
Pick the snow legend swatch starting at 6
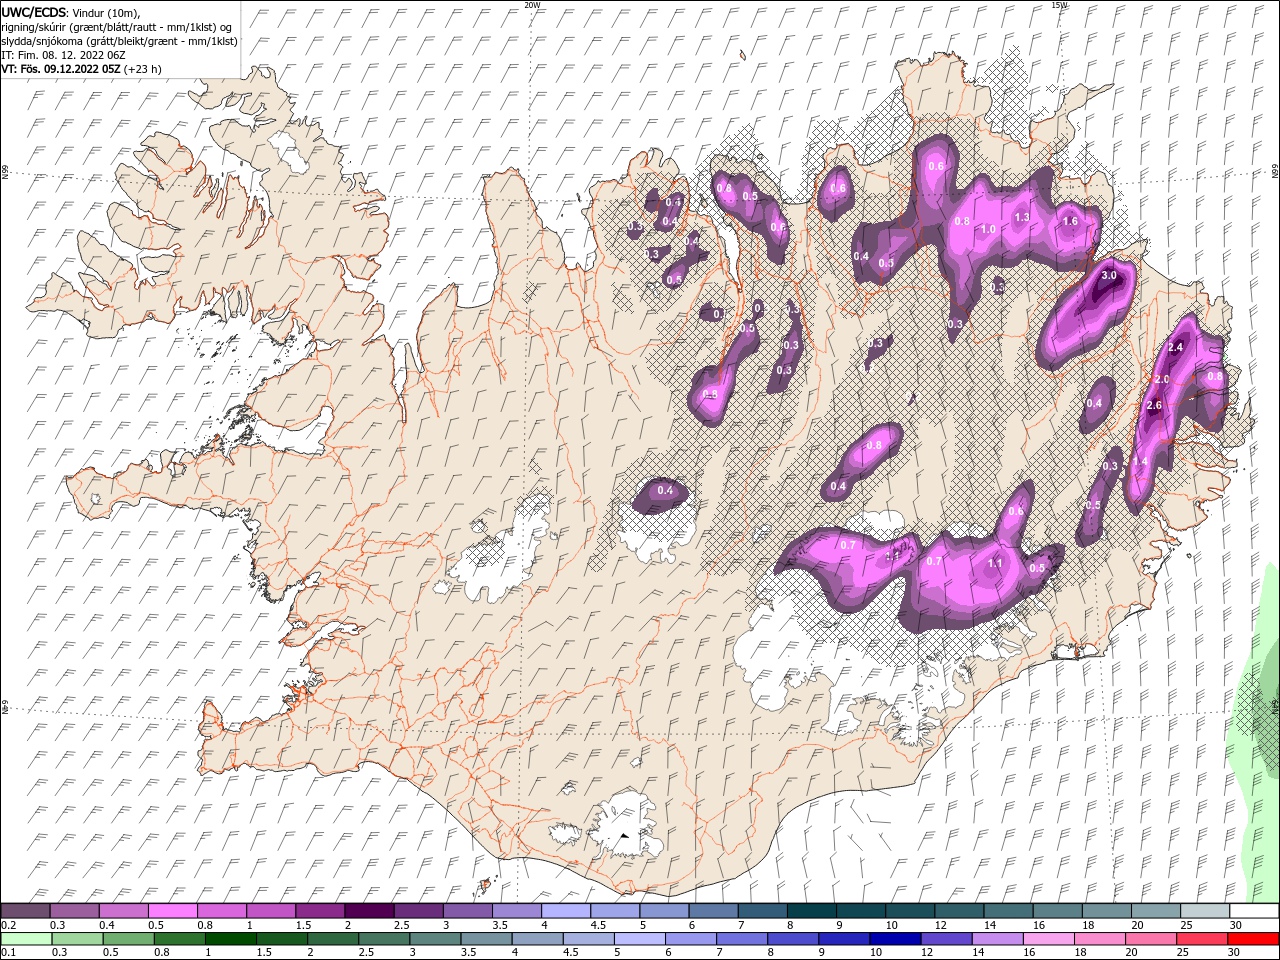tap(714, 910)
